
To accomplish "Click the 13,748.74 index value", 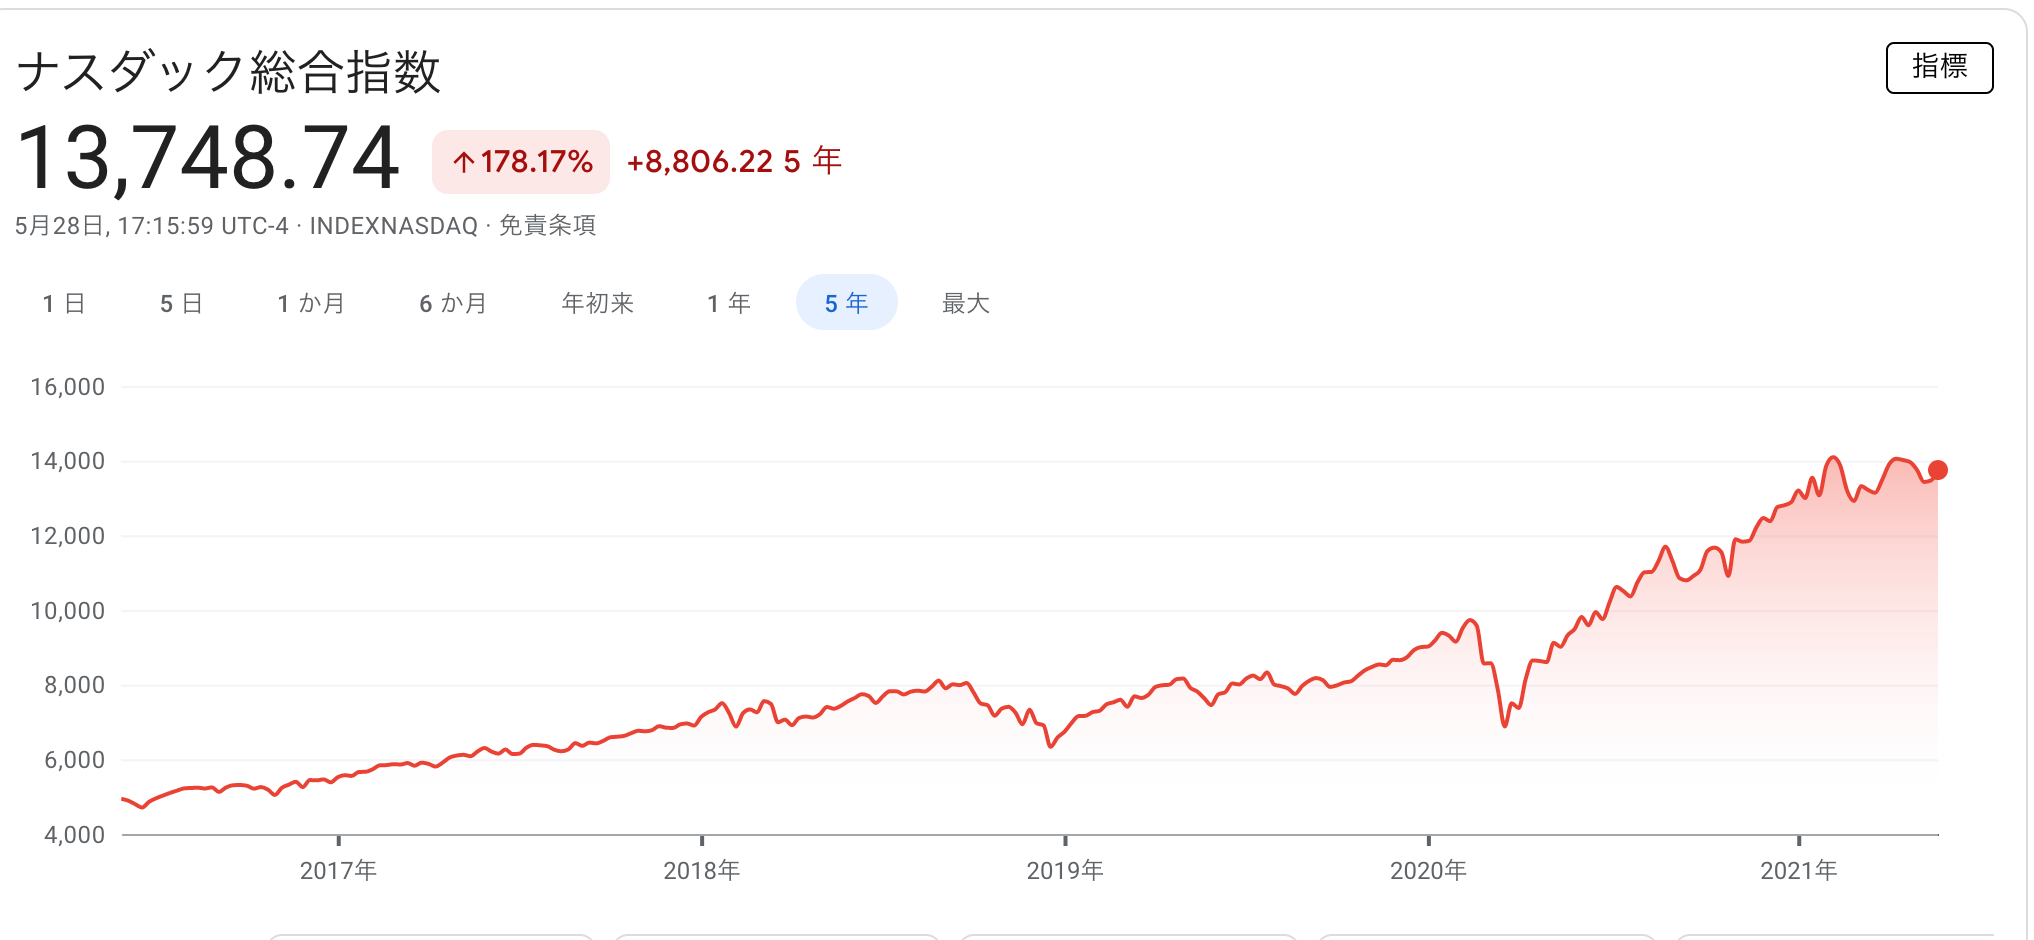I will point(208,158).
